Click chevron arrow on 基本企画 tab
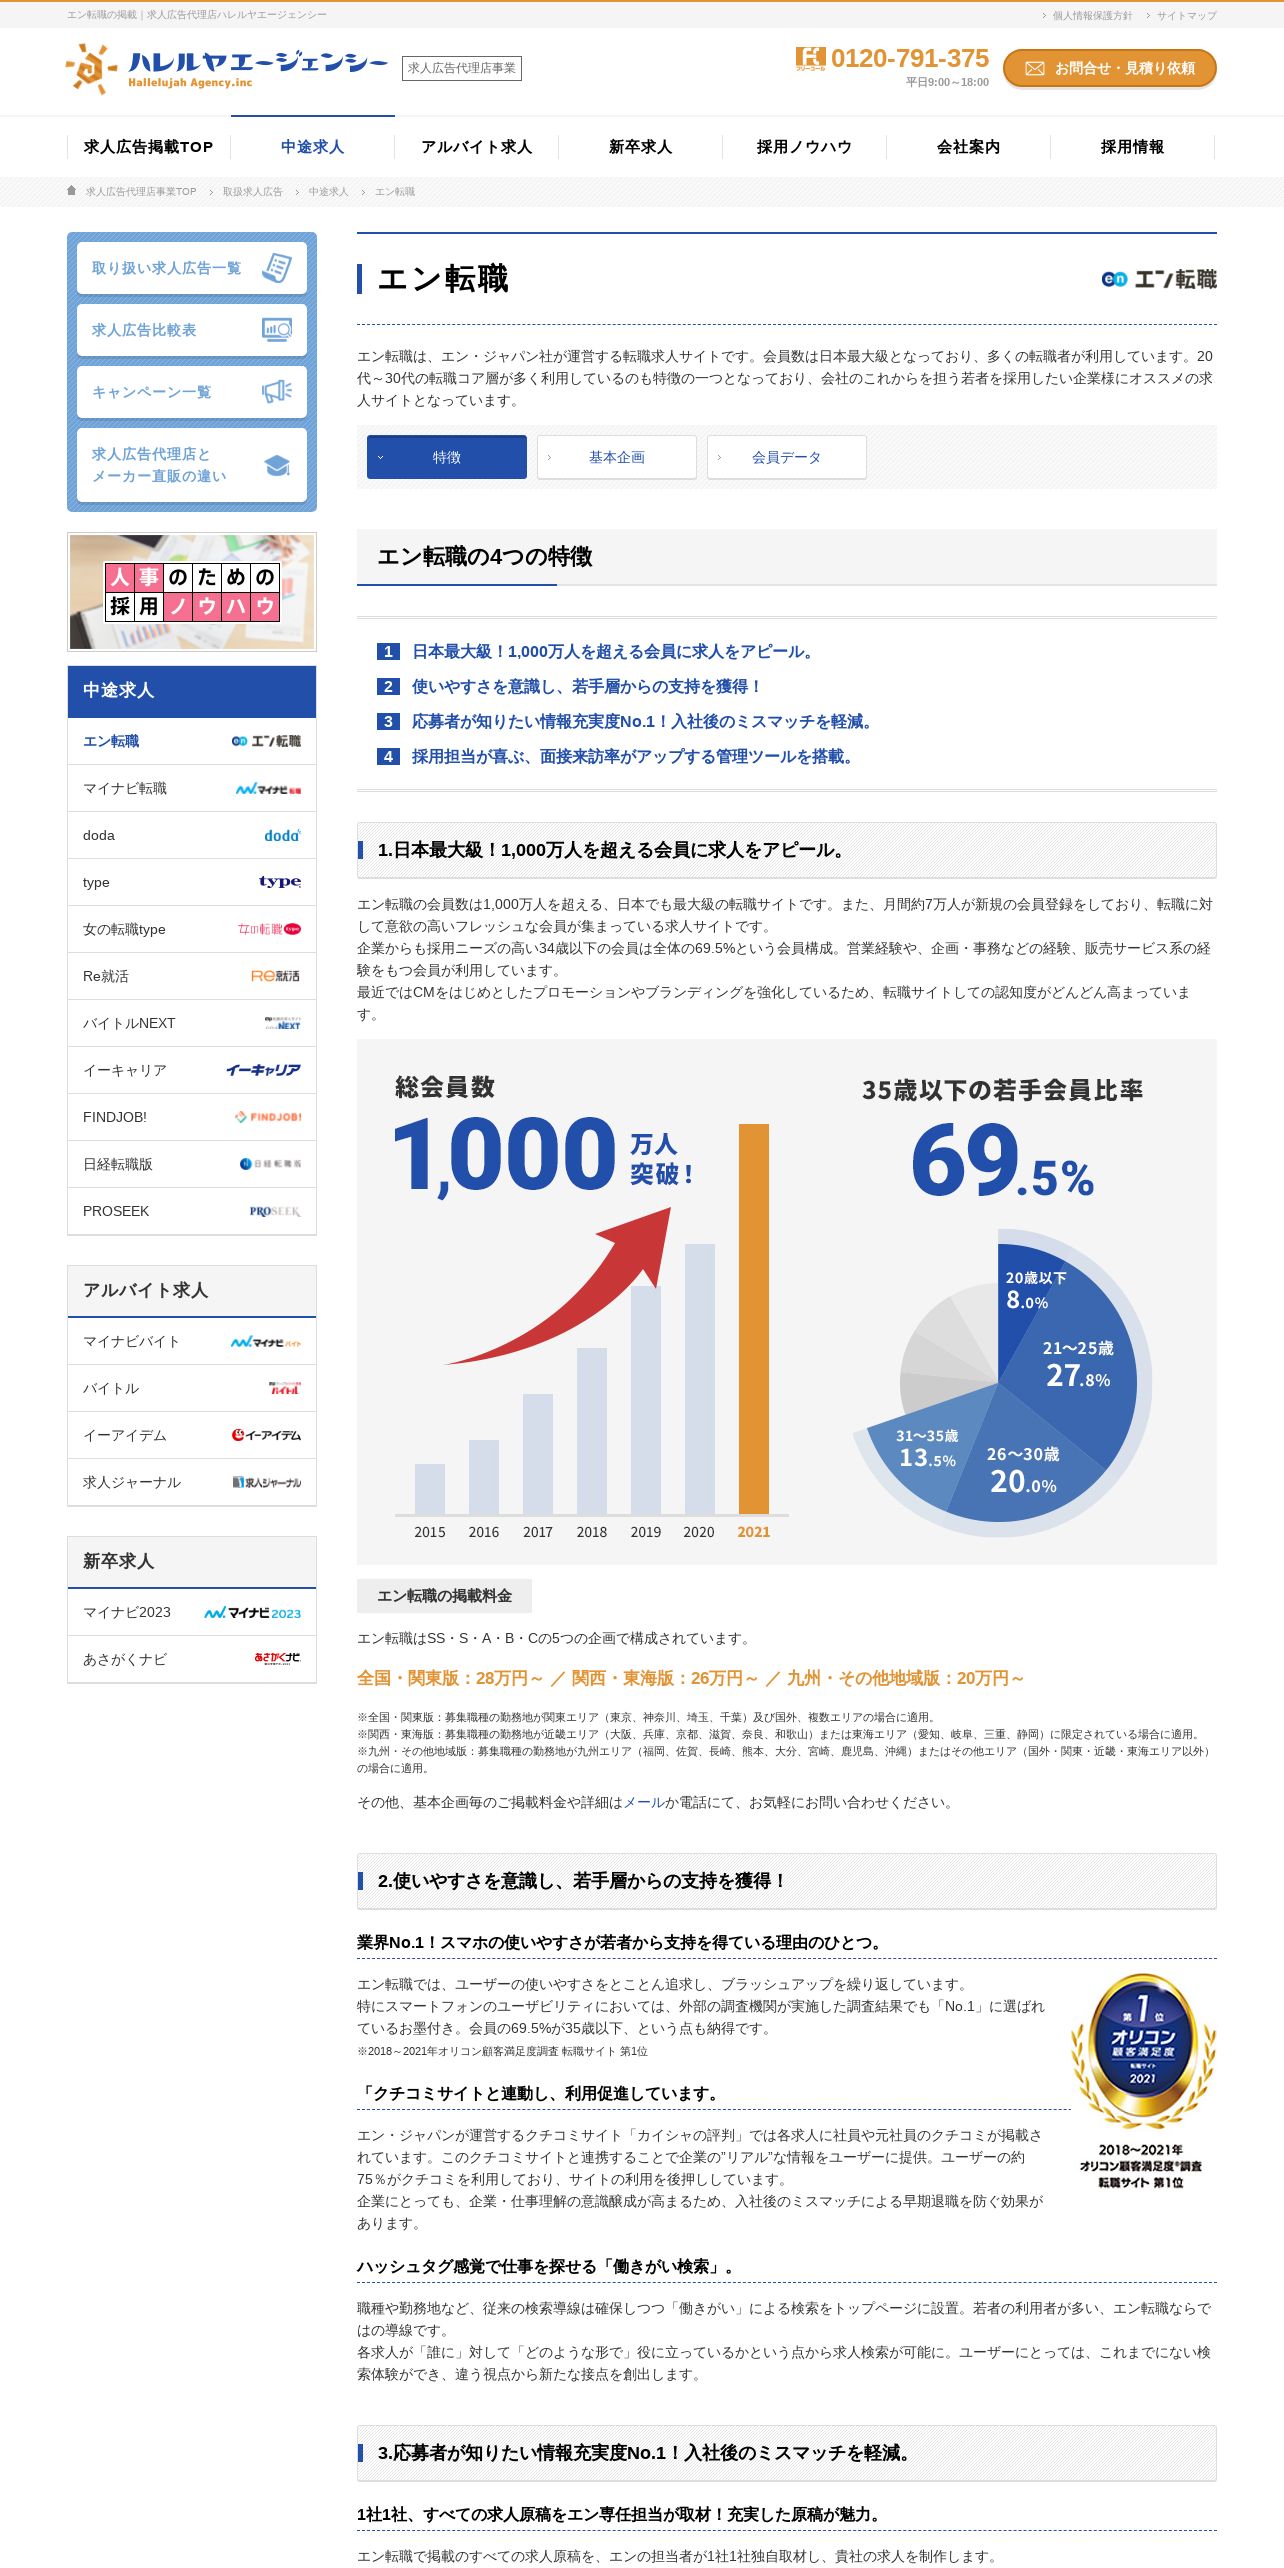Image resolution: width=1284 pixels, height=2568 pixels. [x=549, y=457]
